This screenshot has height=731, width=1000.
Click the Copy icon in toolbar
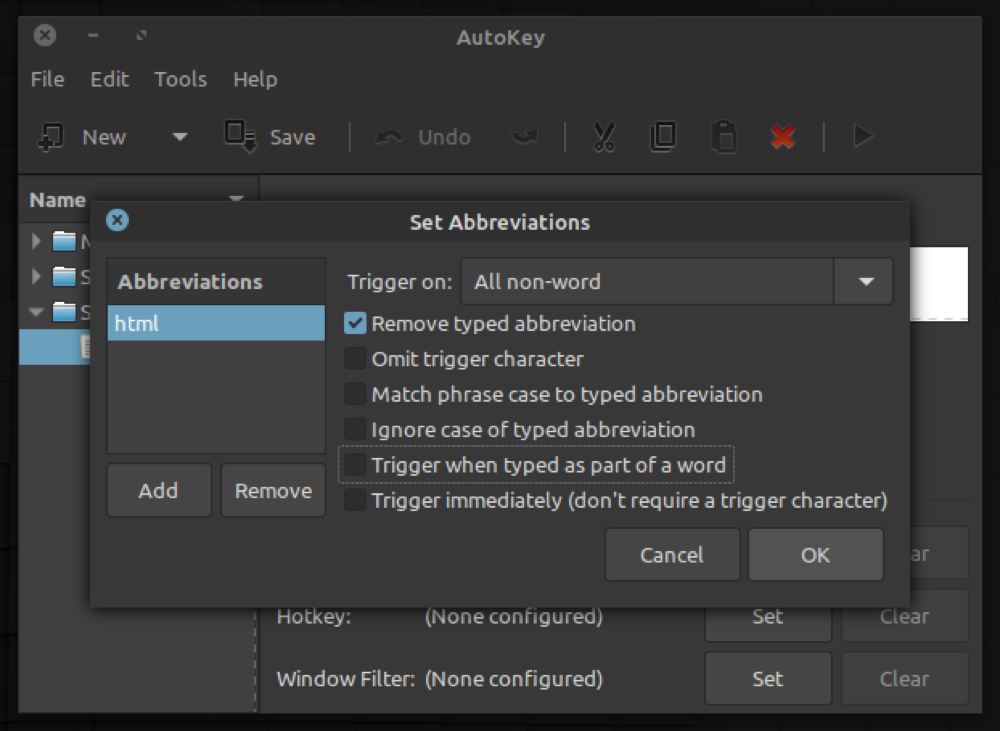663,137
